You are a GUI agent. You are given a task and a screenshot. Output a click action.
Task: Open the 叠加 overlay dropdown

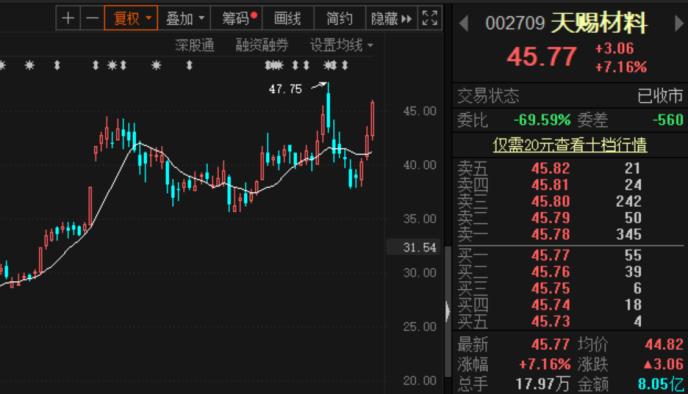pos(185,18)
